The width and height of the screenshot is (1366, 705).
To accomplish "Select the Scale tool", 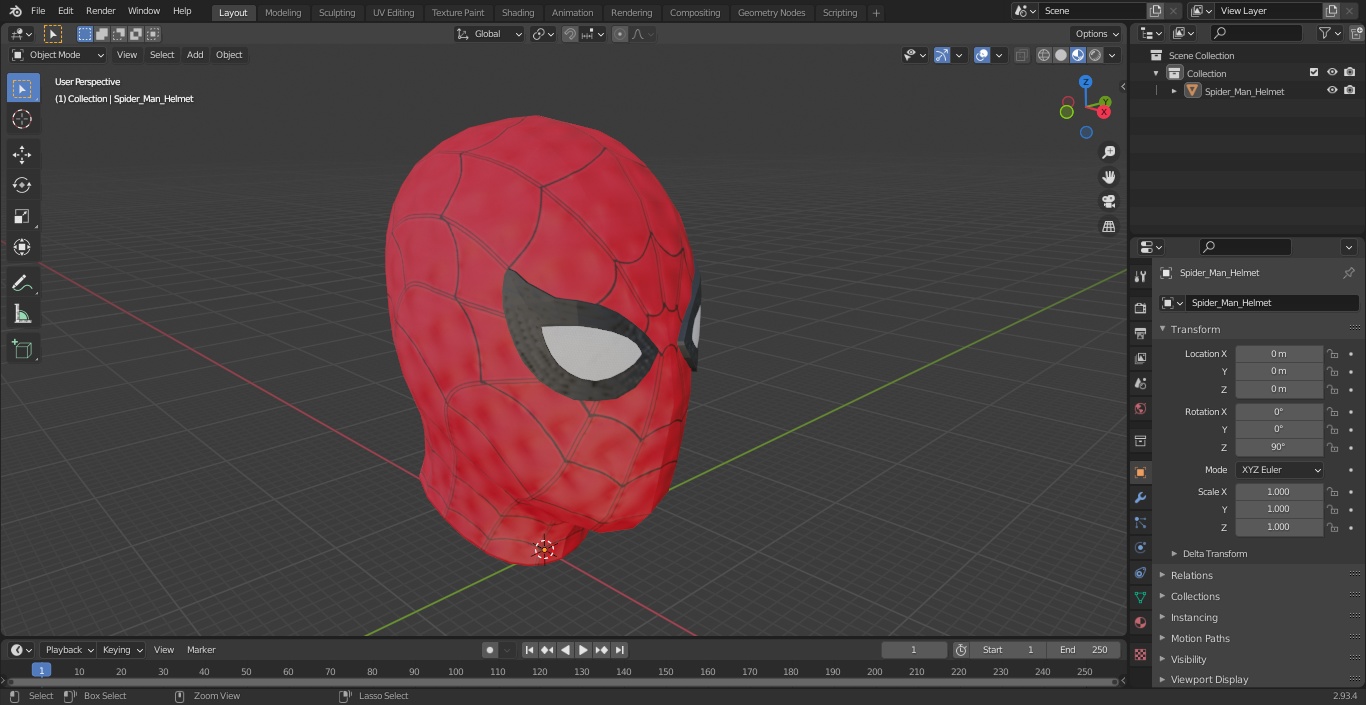I will [22, 216].
